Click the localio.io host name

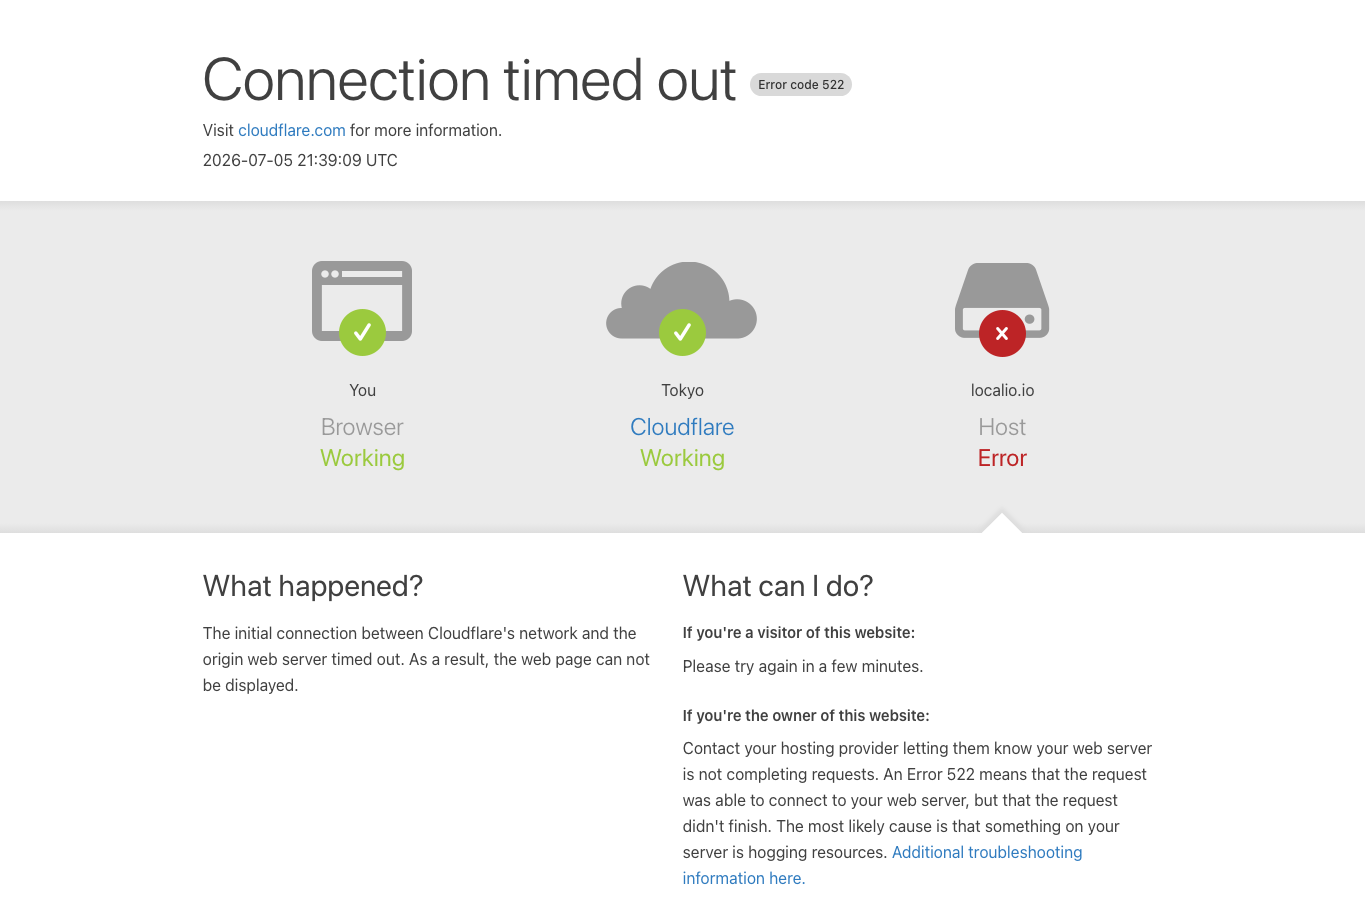tap(1002, 390)
